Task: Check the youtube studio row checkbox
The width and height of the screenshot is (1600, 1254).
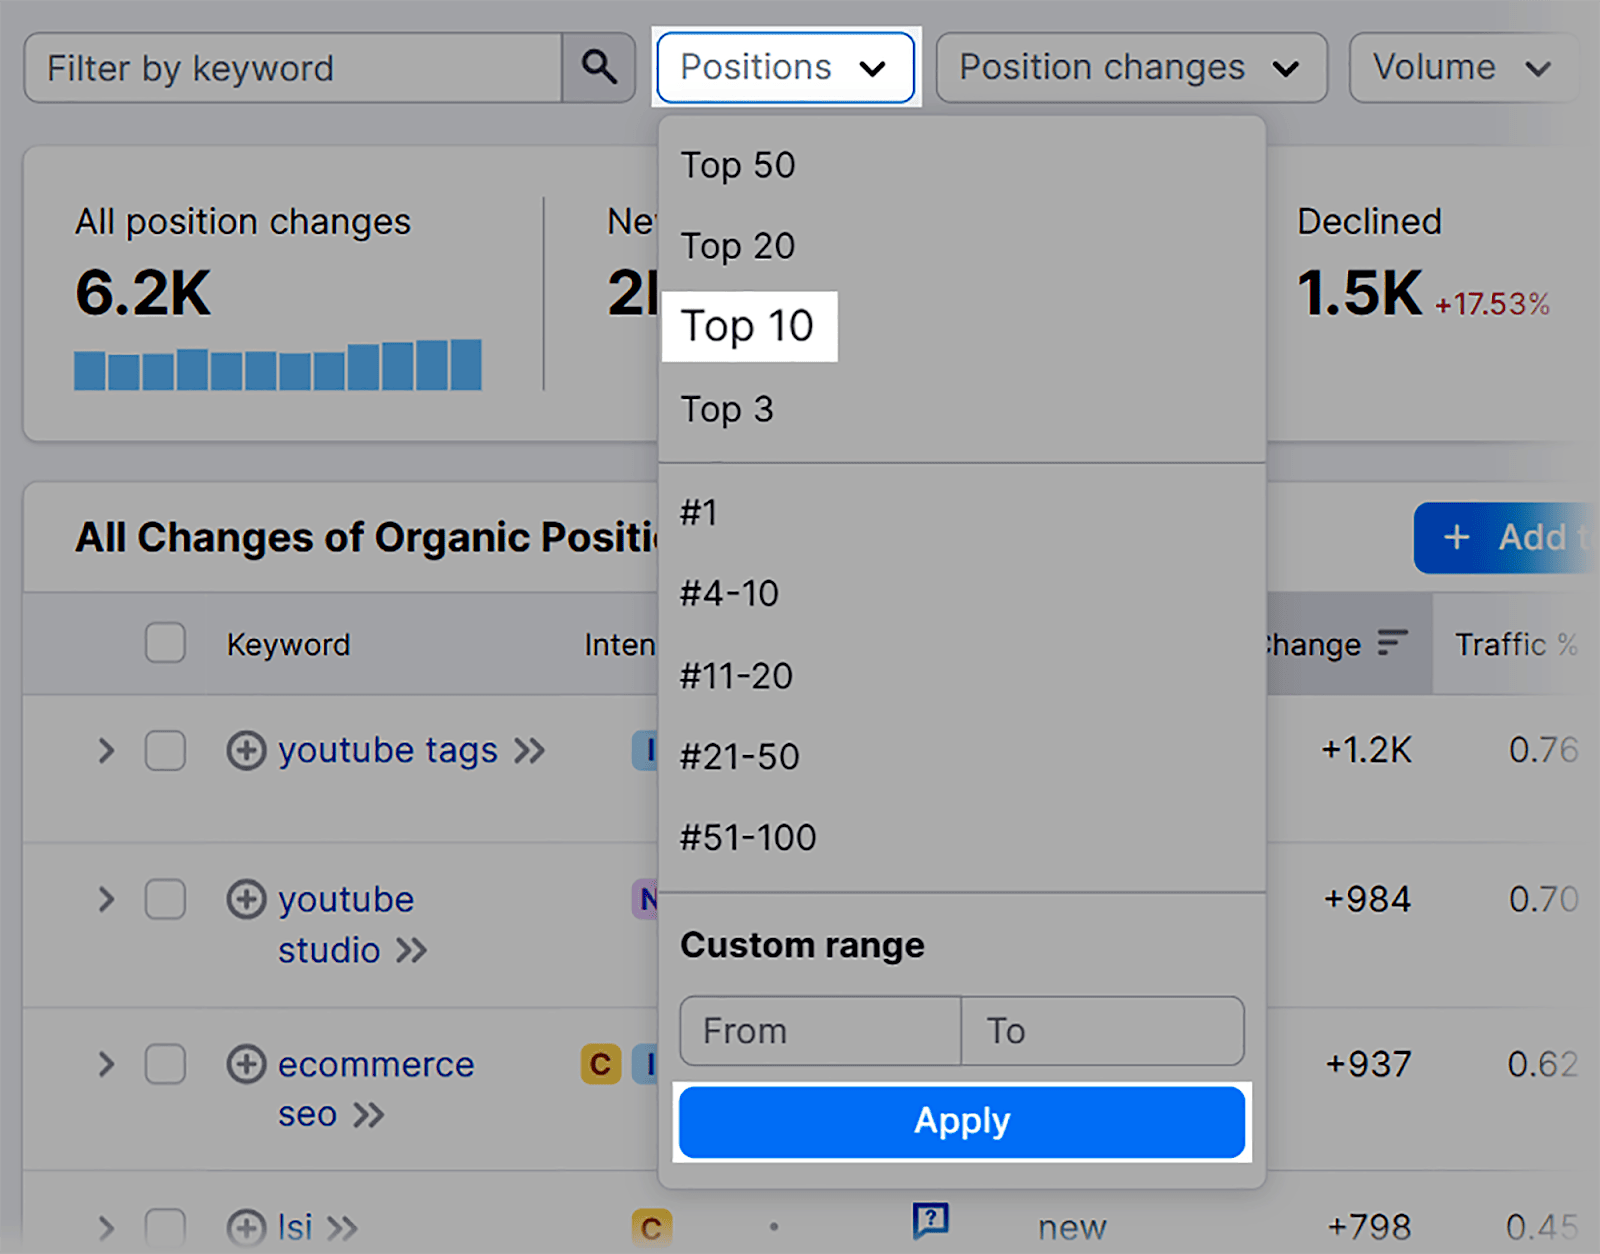Action: [165, 899]
